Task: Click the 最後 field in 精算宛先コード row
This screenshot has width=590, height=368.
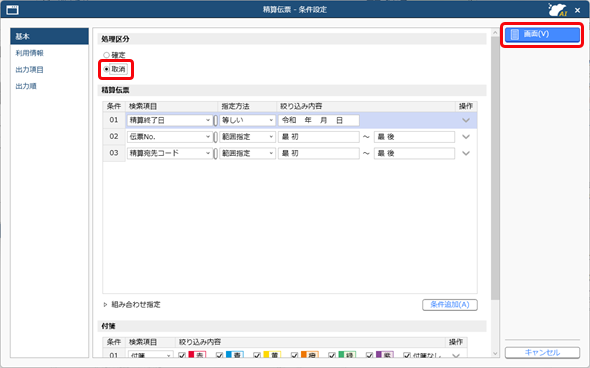Action: click(x=414, y=154)
